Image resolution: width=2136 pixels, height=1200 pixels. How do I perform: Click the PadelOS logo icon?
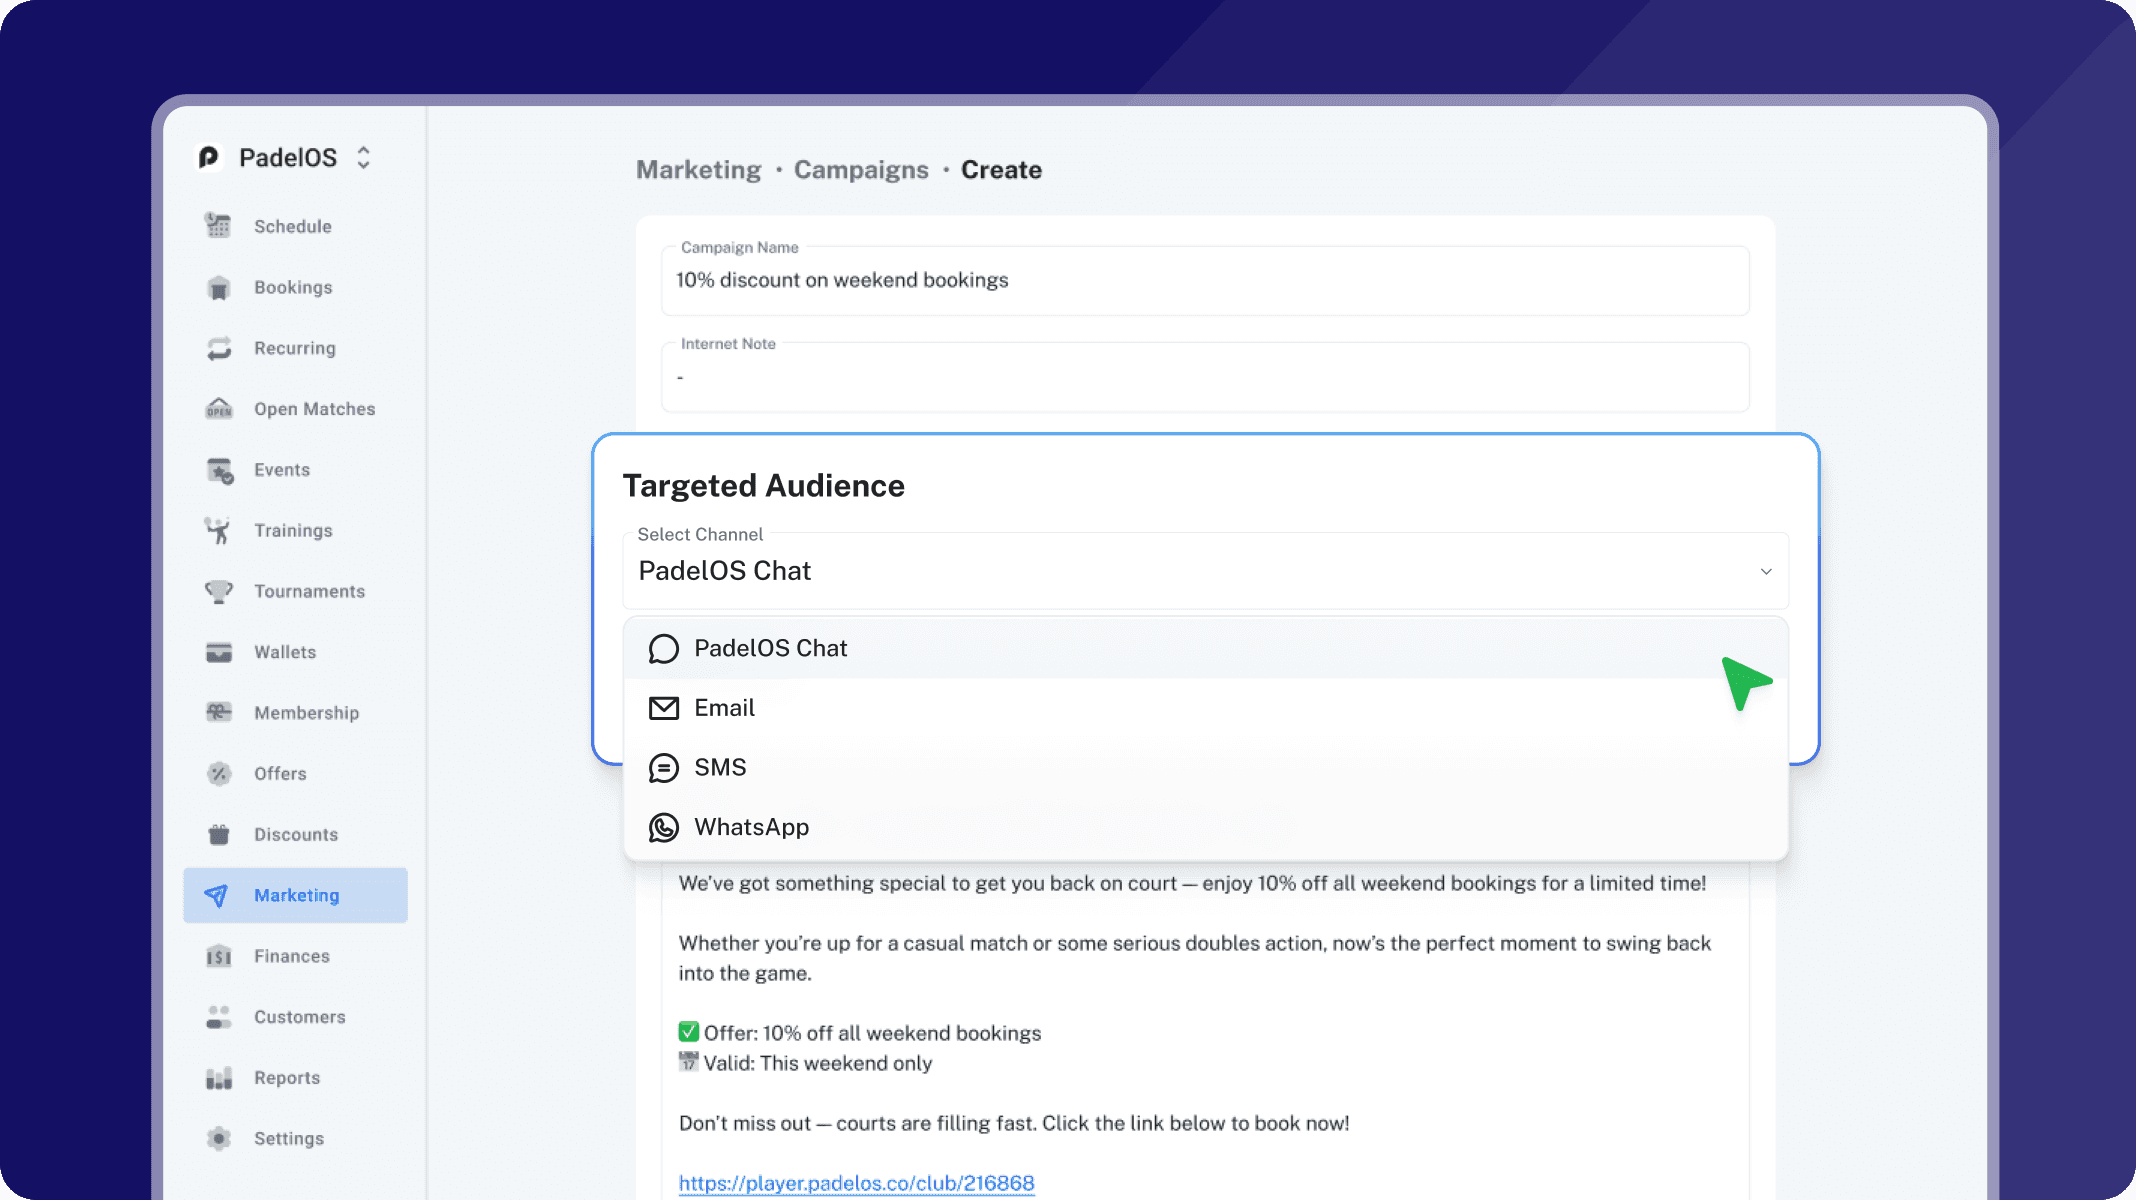click(208, 158)
